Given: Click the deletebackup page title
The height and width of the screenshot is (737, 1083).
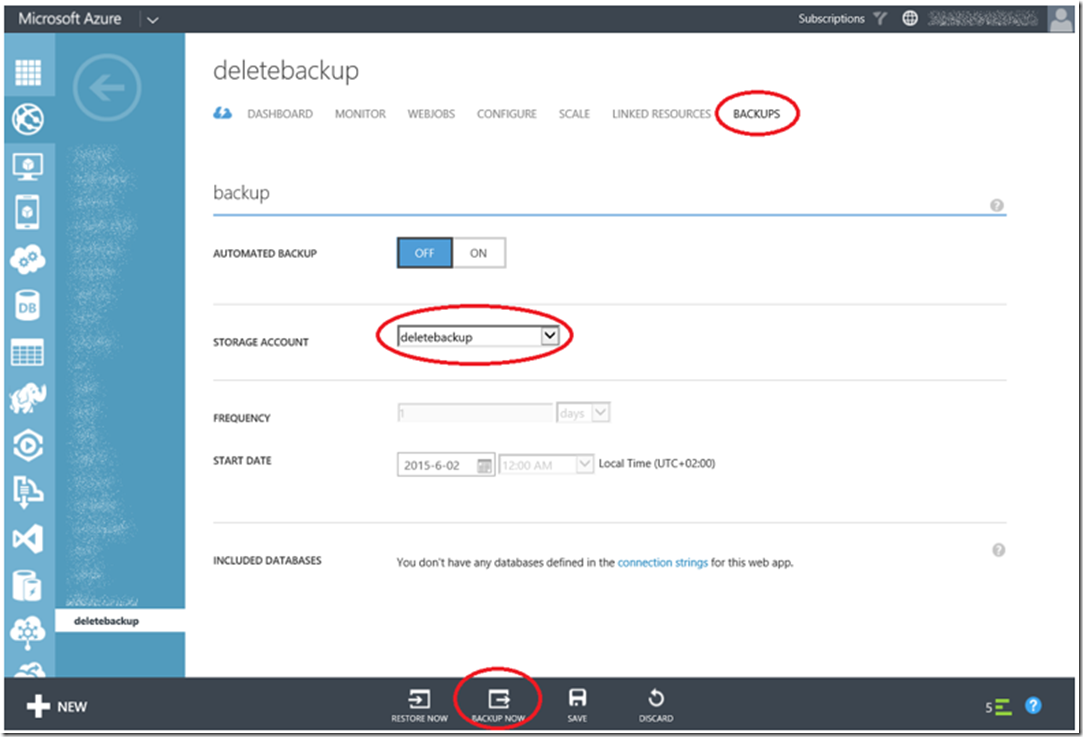Looking at the screenshot, I should (x=286, y=70).
